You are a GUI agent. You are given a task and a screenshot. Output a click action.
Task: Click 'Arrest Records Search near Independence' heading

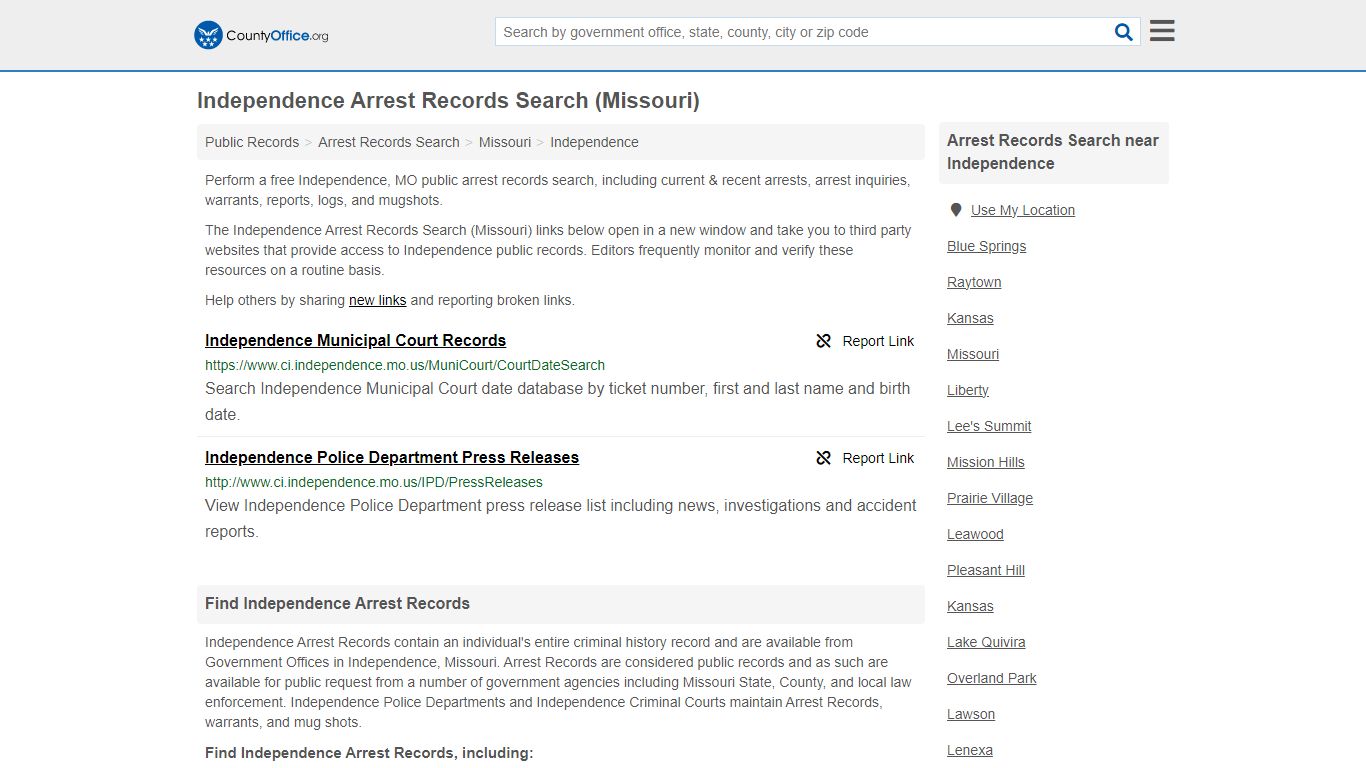pyautogui.click(x=1053, y=152)
